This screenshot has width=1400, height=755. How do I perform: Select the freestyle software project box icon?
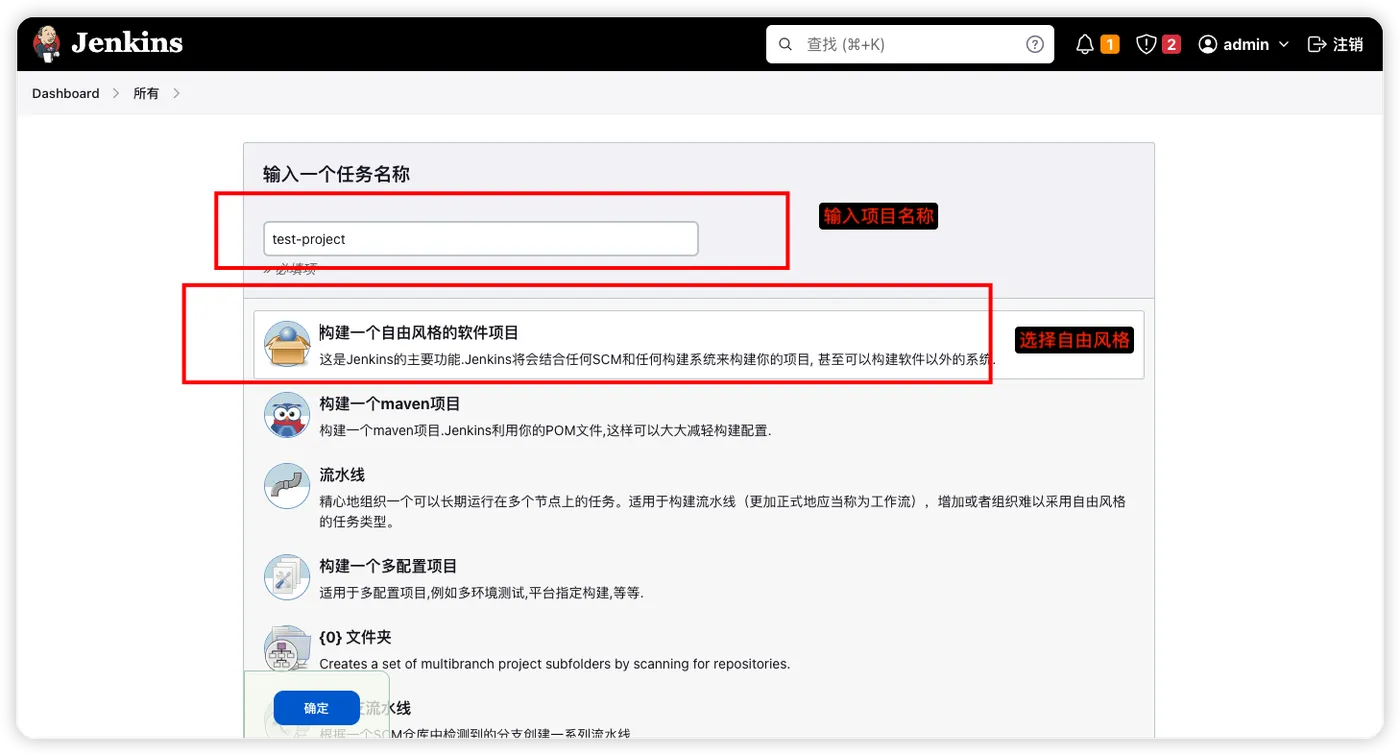(x=287, y=344)
